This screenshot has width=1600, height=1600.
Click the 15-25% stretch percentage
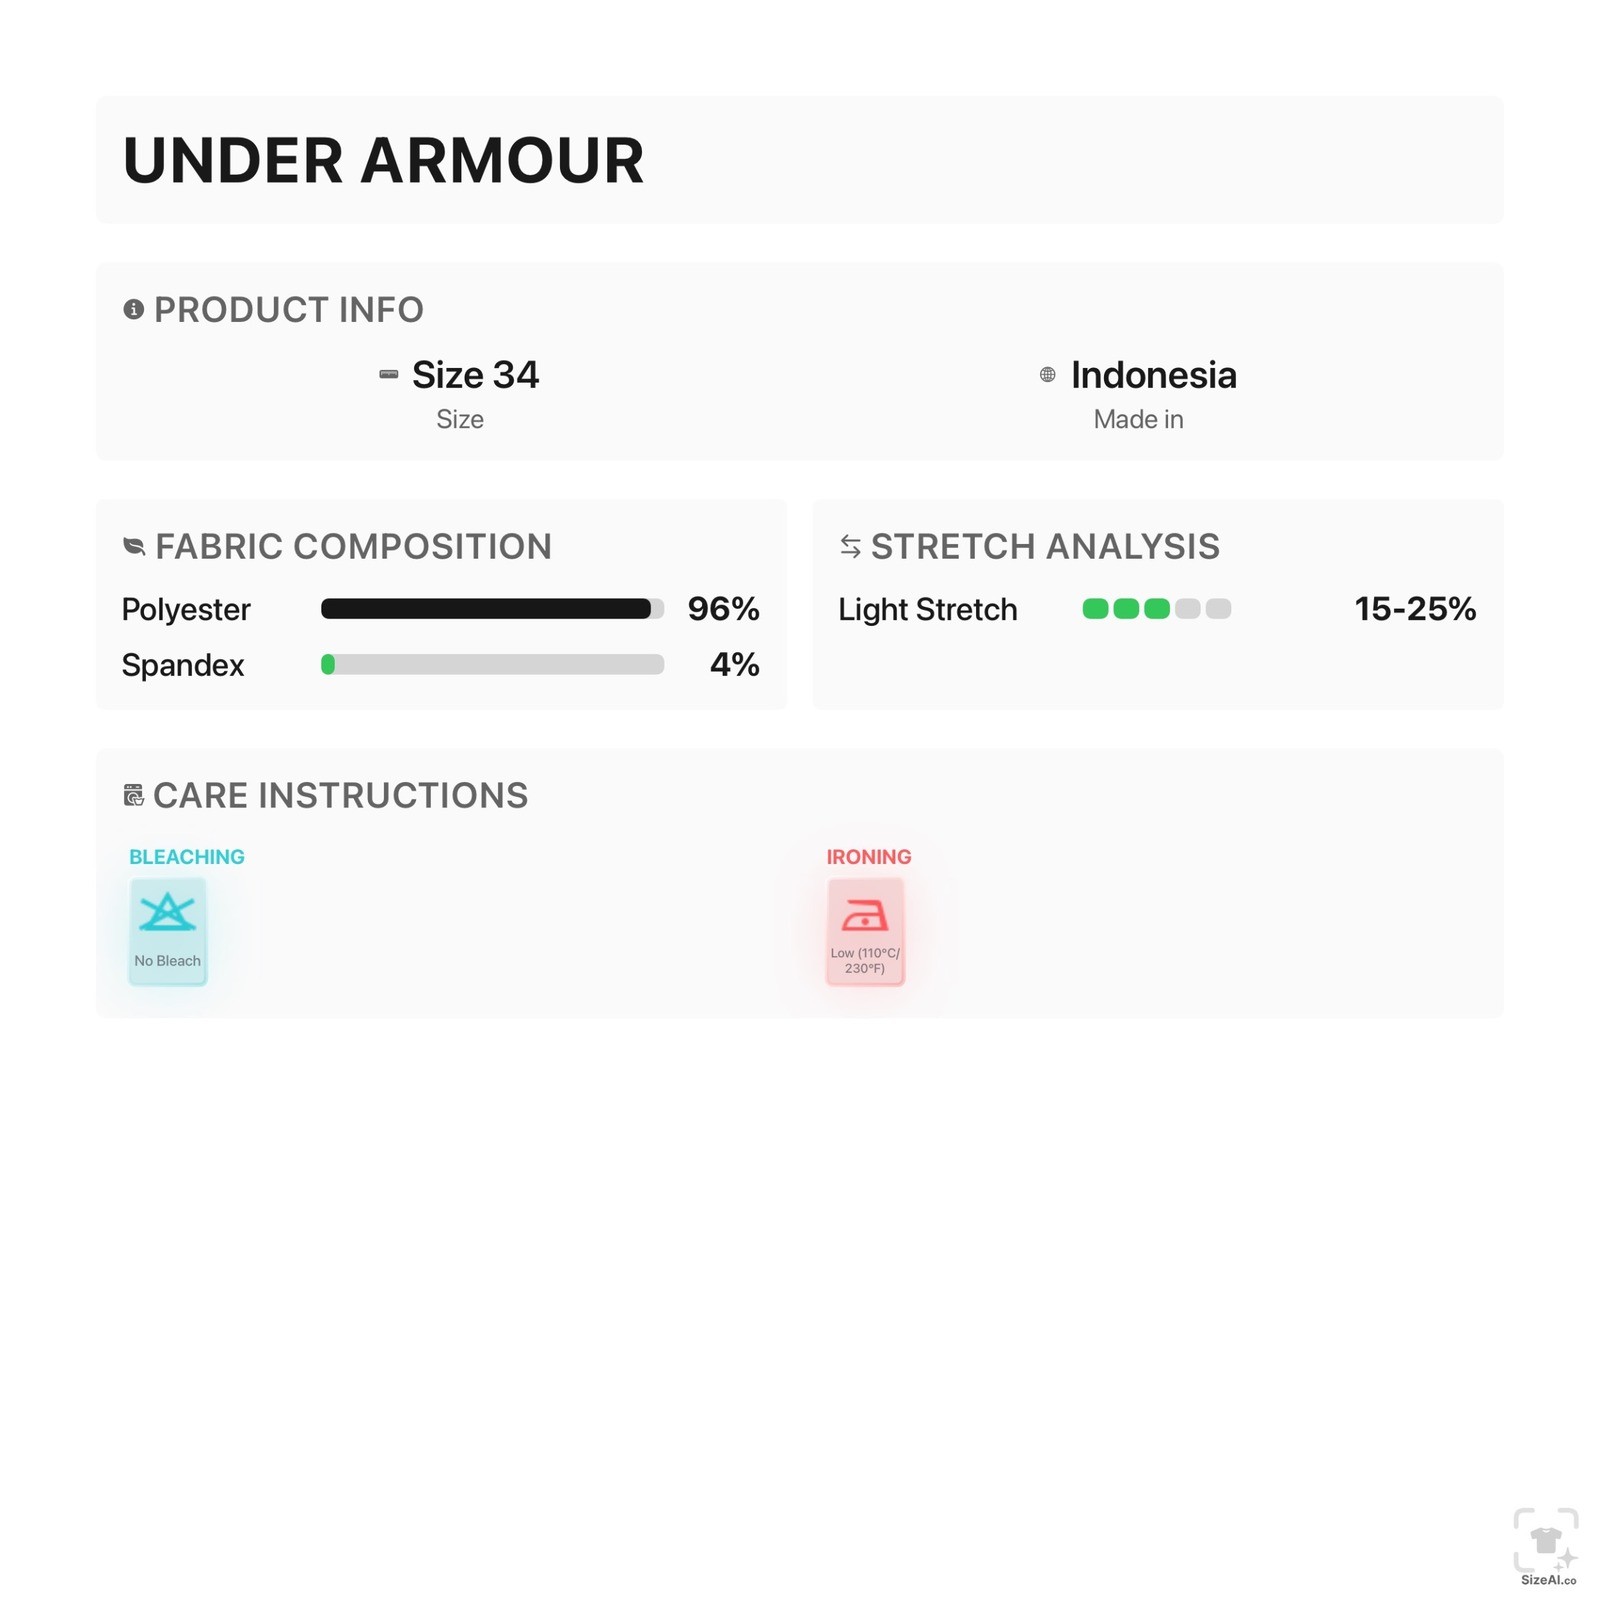click(1415, 609)
